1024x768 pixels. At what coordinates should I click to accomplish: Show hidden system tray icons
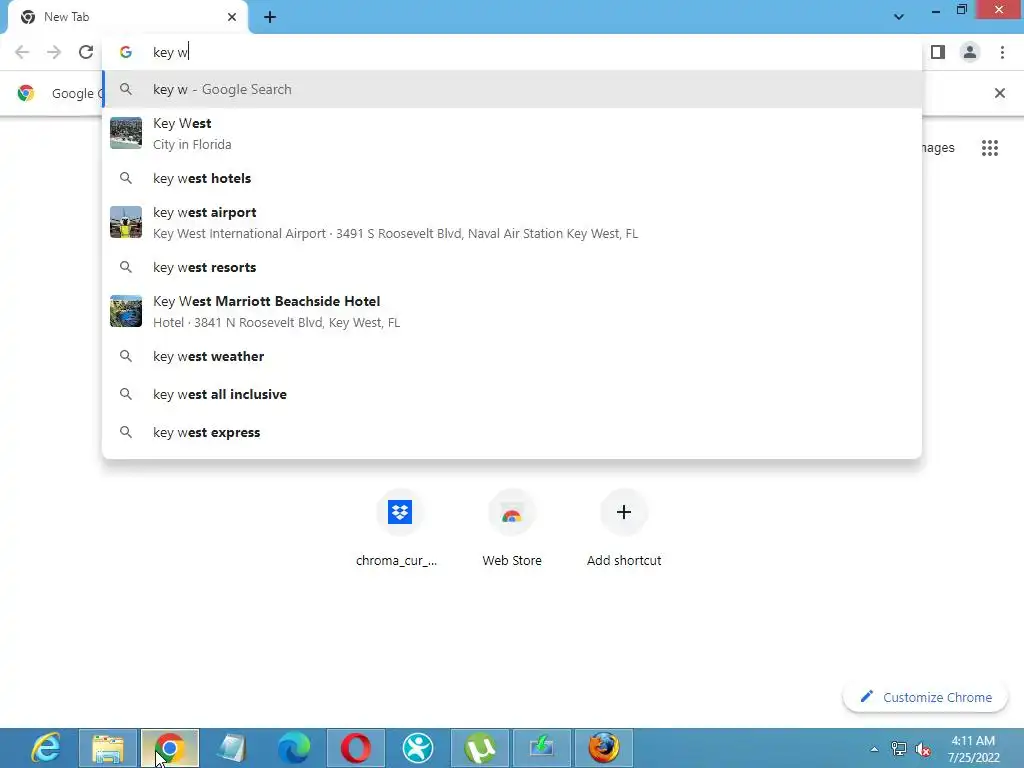874,749
